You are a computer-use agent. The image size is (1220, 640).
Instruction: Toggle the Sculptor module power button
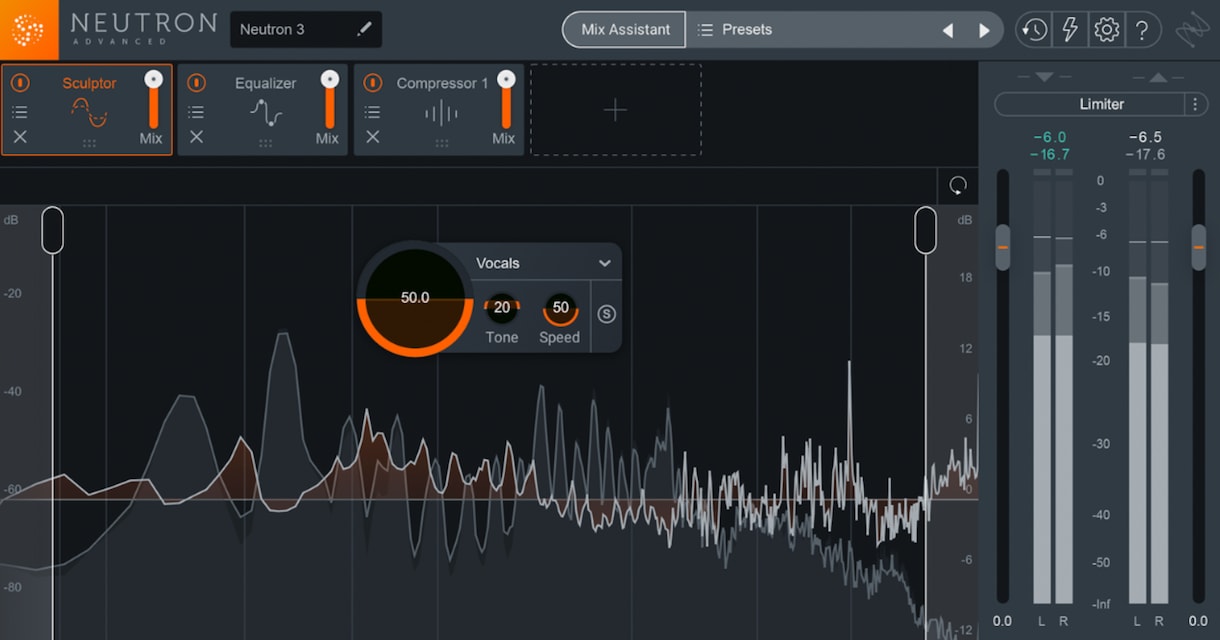pyautogui.click(x=20, y=83)
